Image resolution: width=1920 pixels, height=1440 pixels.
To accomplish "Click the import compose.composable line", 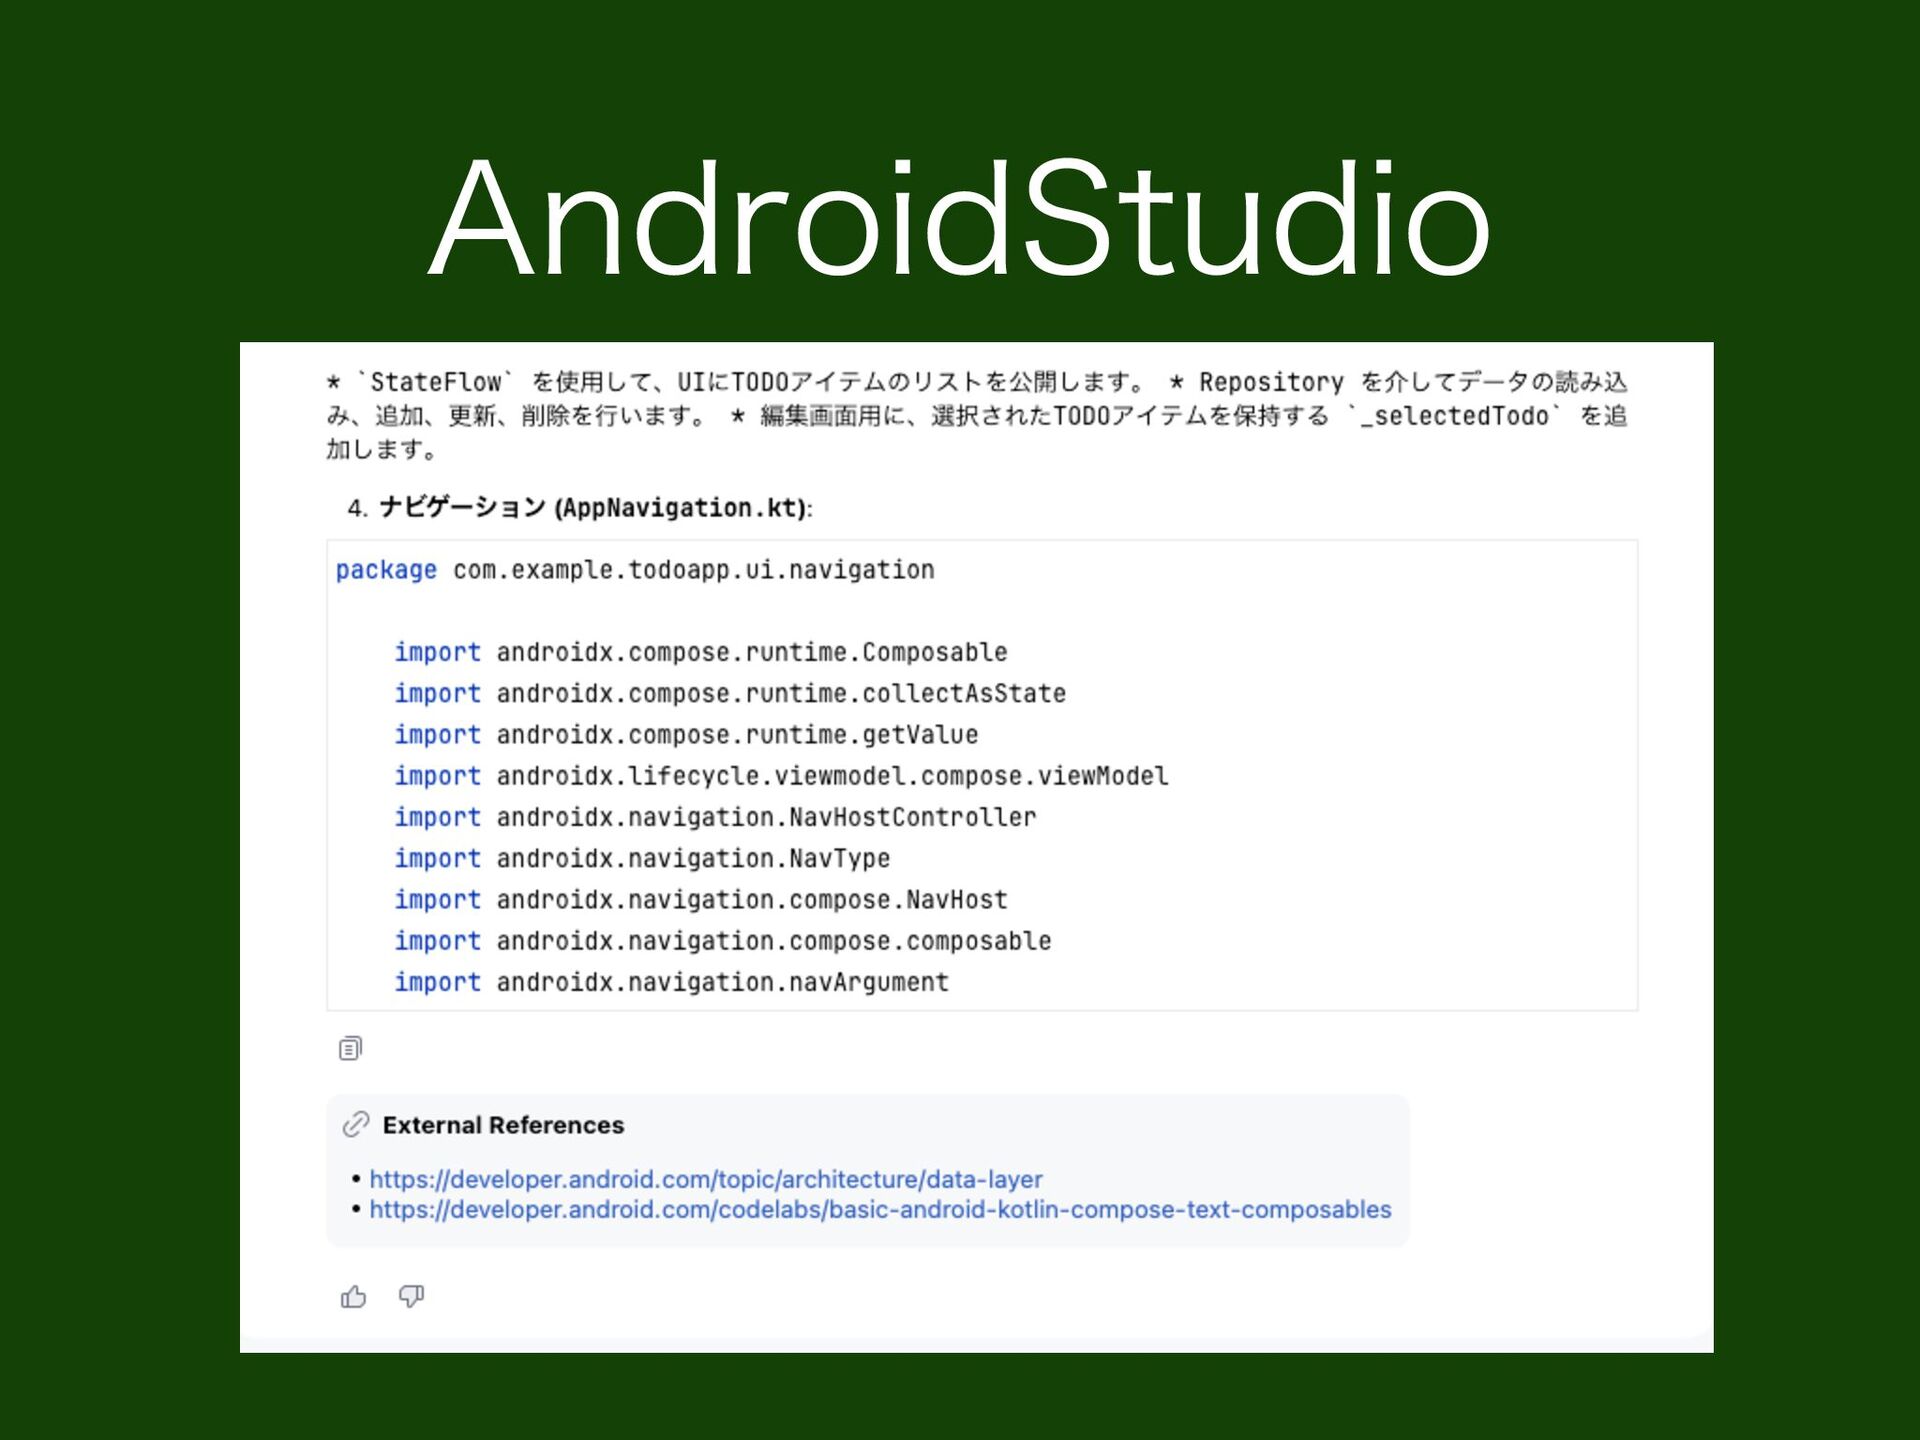I will (723, 941).
